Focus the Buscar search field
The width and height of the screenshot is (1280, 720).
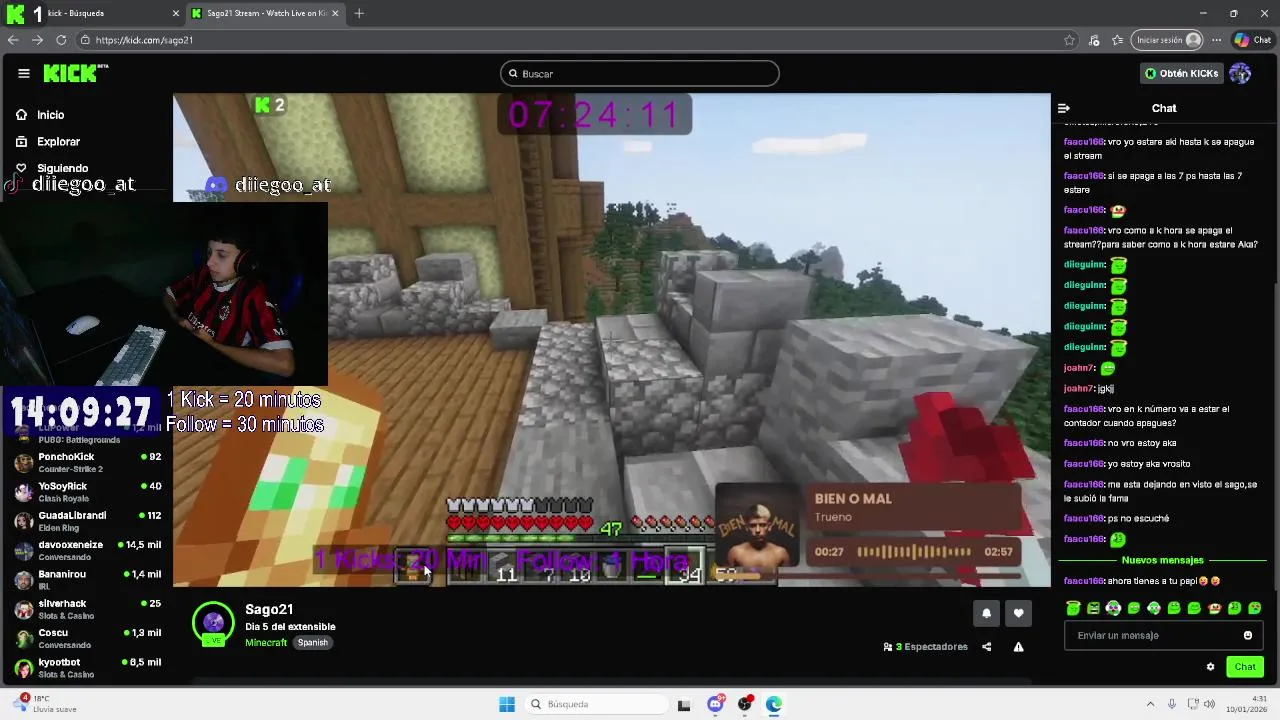640,73
